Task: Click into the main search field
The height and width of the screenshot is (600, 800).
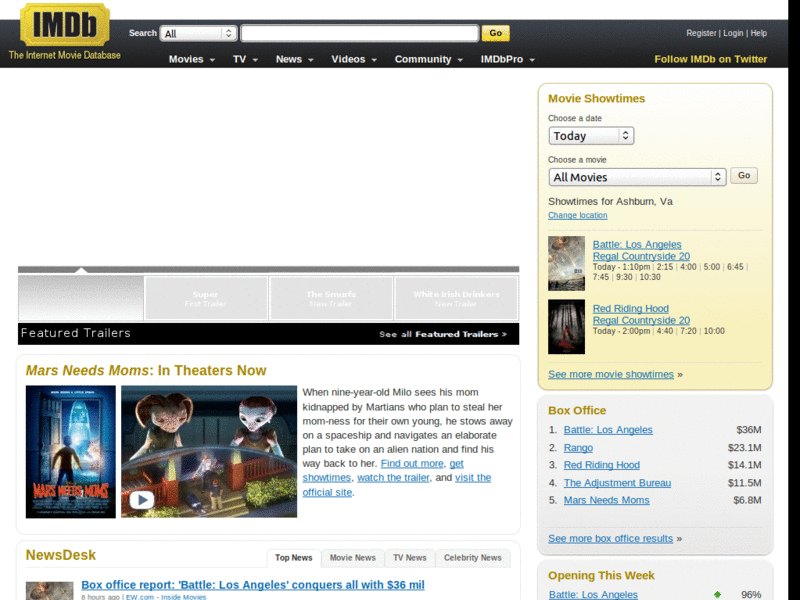Action: click(360, 34)
